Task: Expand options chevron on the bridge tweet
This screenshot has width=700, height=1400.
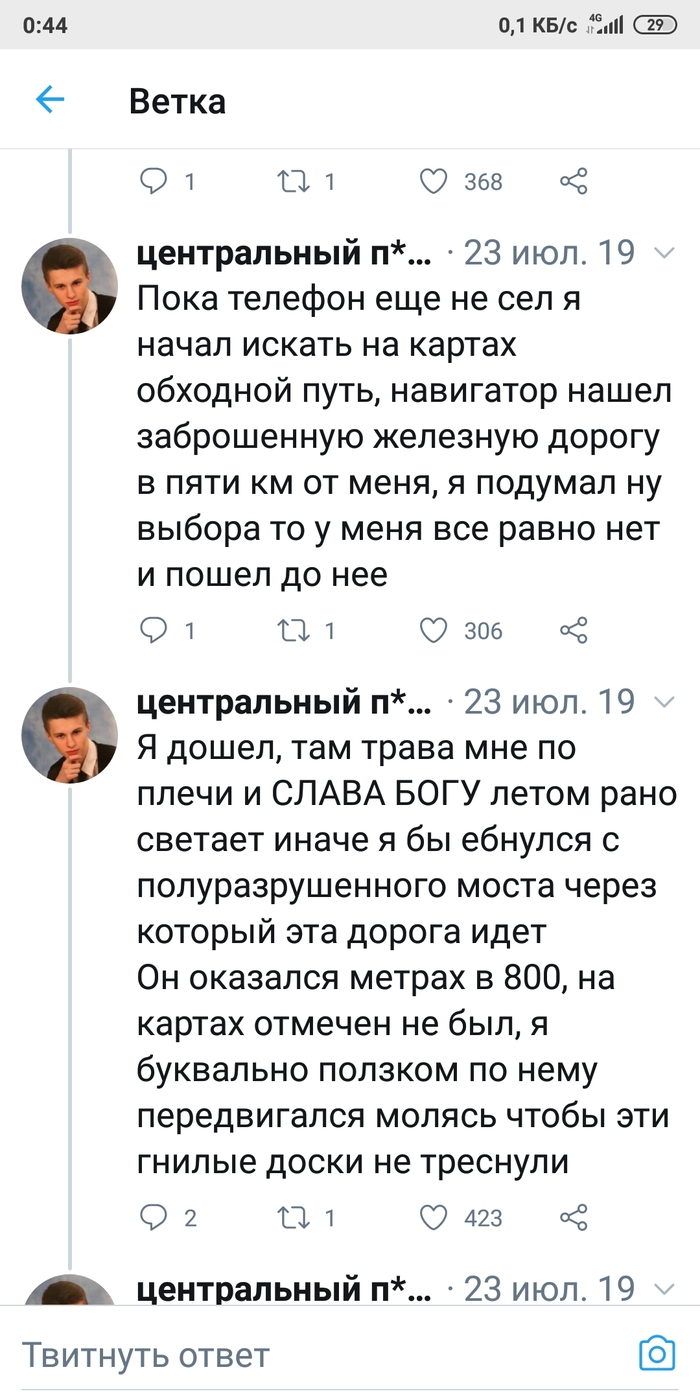Action: click(664, 704)
